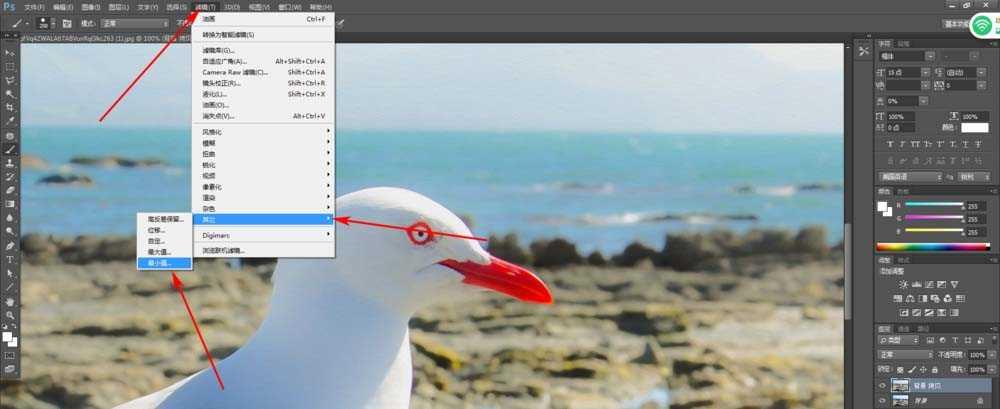Hide the 背景 拷贝 layer via eye icon
Screen dimensions: 1000x409
click(883, 386)
